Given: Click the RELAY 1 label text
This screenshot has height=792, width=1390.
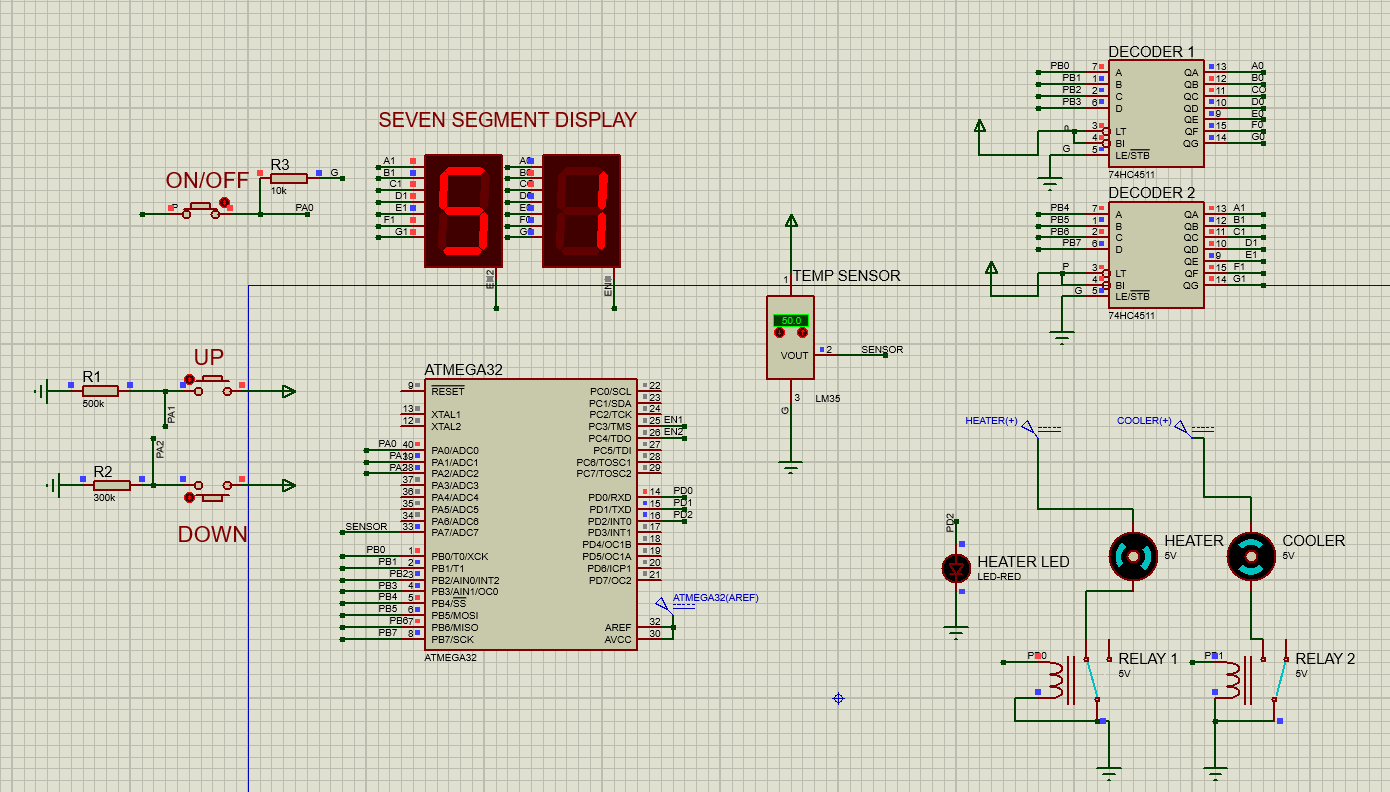Looking at the screenshot, I should (1148, 659).
